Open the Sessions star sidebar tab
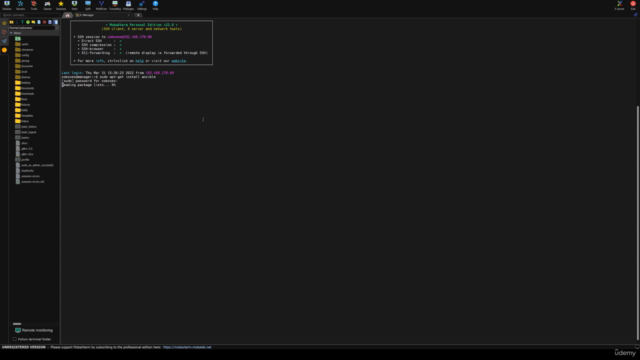 tap(4, 23)
